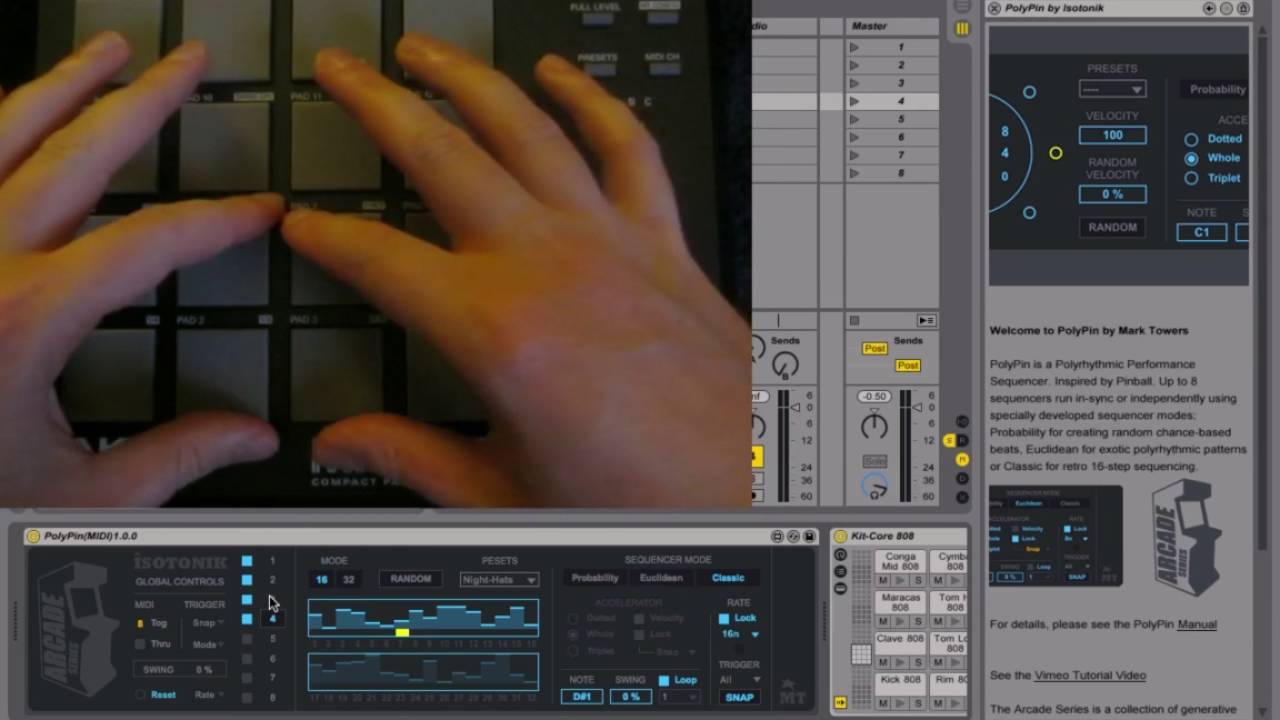This screenshot has height=720, width=1280.
Task: Open the 16n rate dropdown
Action: pyautogui.click(x=740, y=634)
